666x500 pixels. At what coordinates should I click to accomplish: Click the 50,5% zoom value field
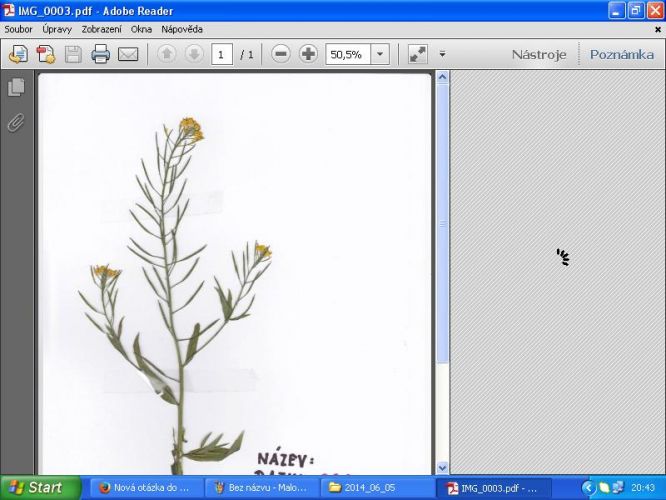point(348,54)
